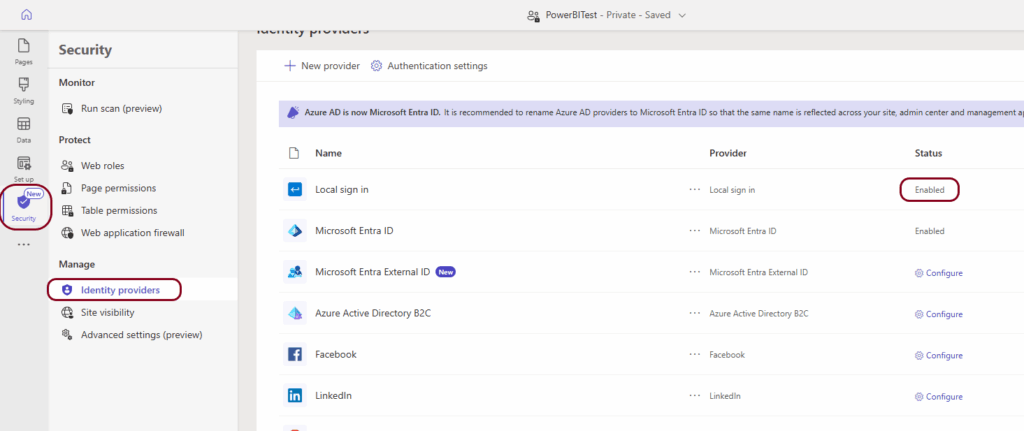Open more options for Facebook
This screenshot has width=1024, height=431.
click(694, 355)
